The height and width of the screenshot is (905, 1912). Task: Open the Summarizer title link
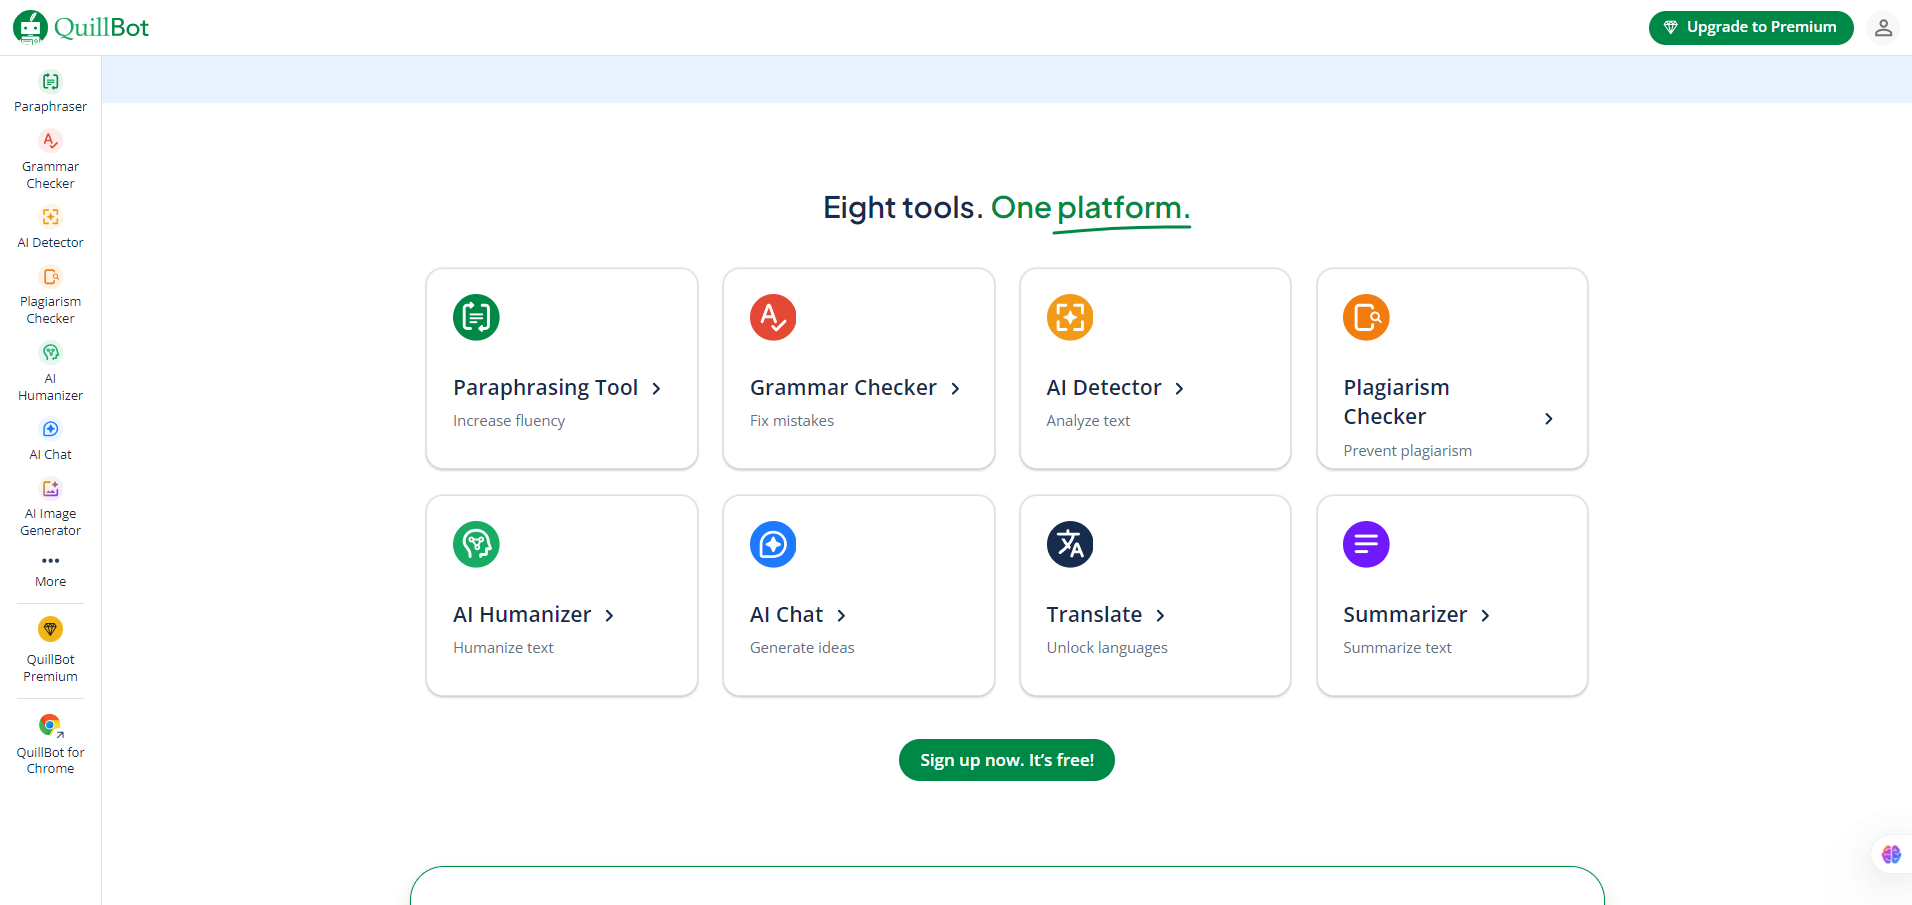[1405, 615]
